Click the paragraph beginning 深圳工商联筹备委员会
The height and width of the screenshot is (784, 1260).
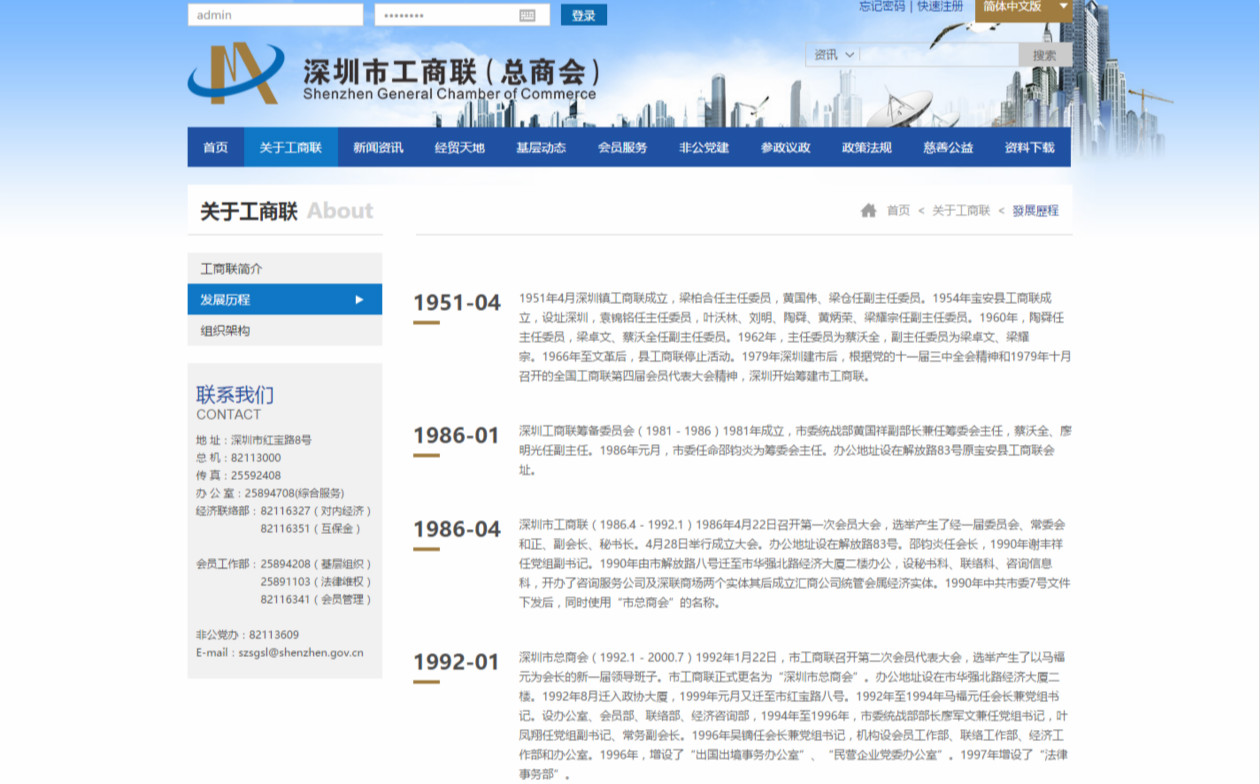(x=795, y=450)
